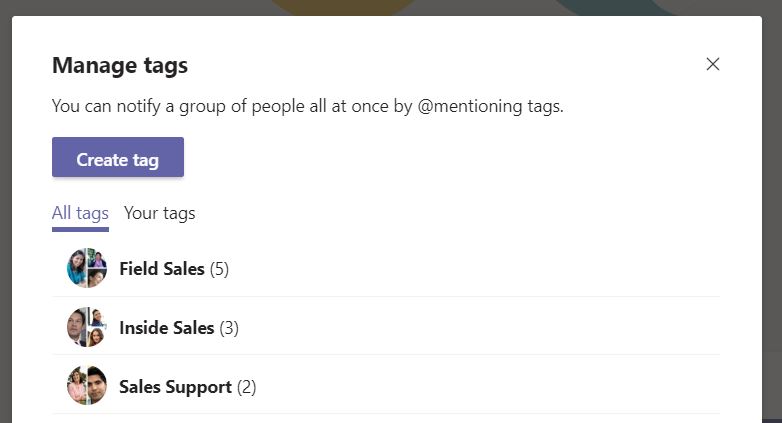Image resolution: width=782 pixels, height=423 pixels.
Task: Click the Sales Support member count (2)
Action: 247,386
